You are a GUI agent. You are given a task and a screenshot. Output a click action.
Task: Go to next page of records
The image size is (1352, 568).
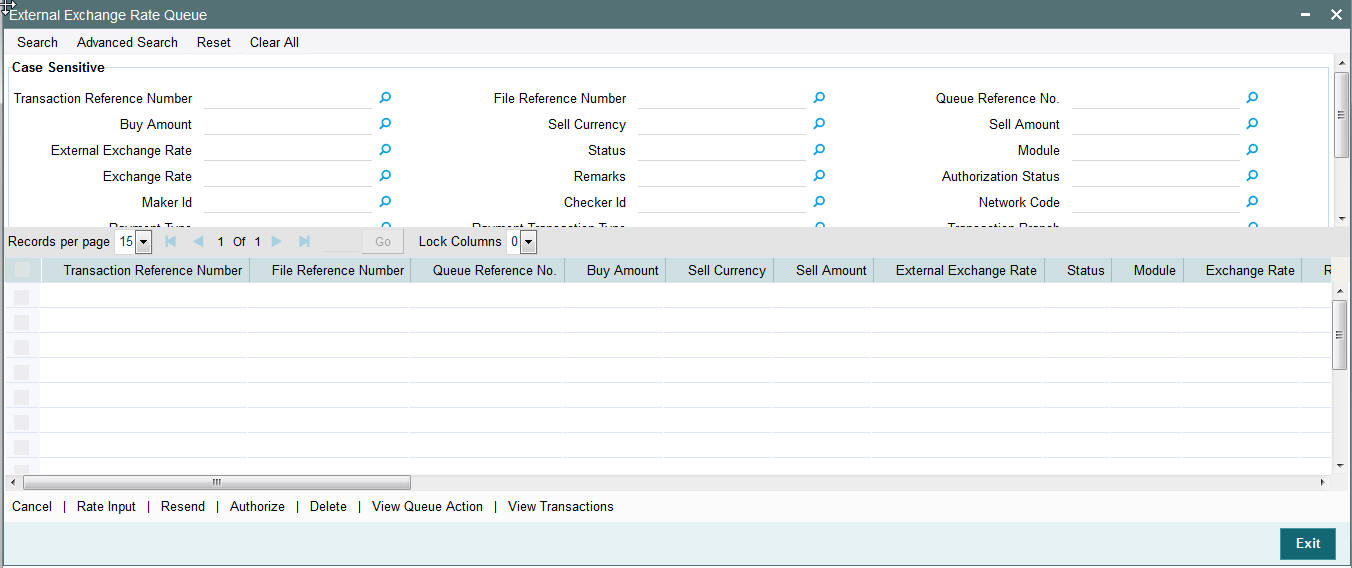[277, 242]
